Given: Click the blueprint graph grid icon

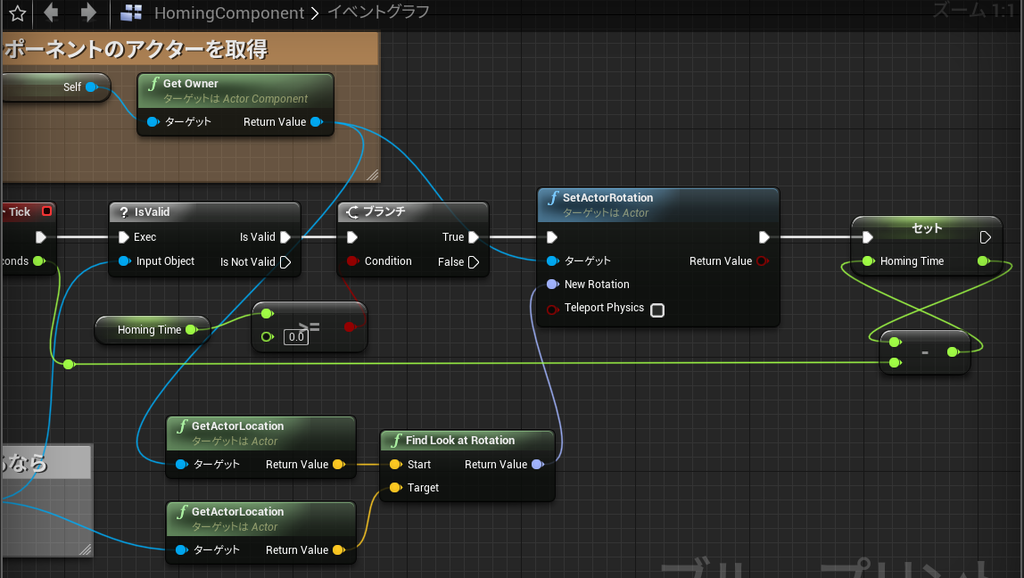Looking at the screenshot, I should click(131, 12).
